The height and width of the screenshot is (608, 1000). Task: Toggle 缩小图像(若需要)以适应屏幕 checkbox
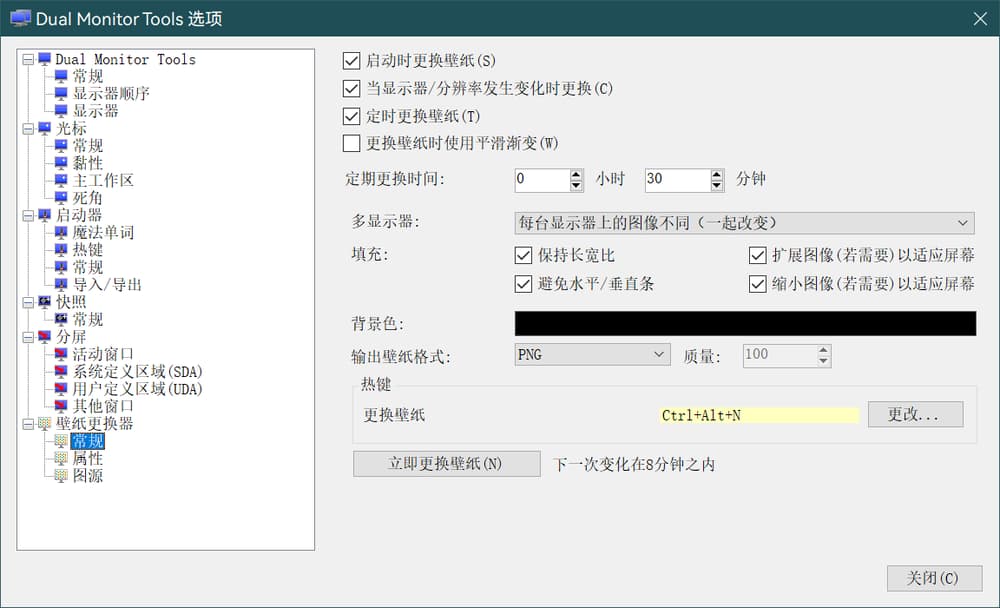(x=758, y=284)
